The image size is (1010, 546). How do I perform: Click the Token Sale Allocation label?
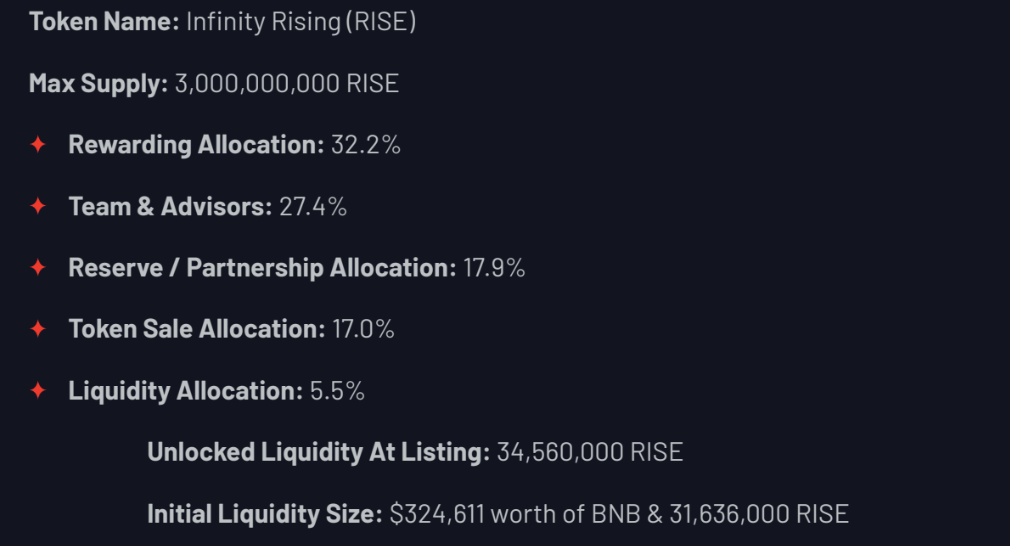pos(196,329)
